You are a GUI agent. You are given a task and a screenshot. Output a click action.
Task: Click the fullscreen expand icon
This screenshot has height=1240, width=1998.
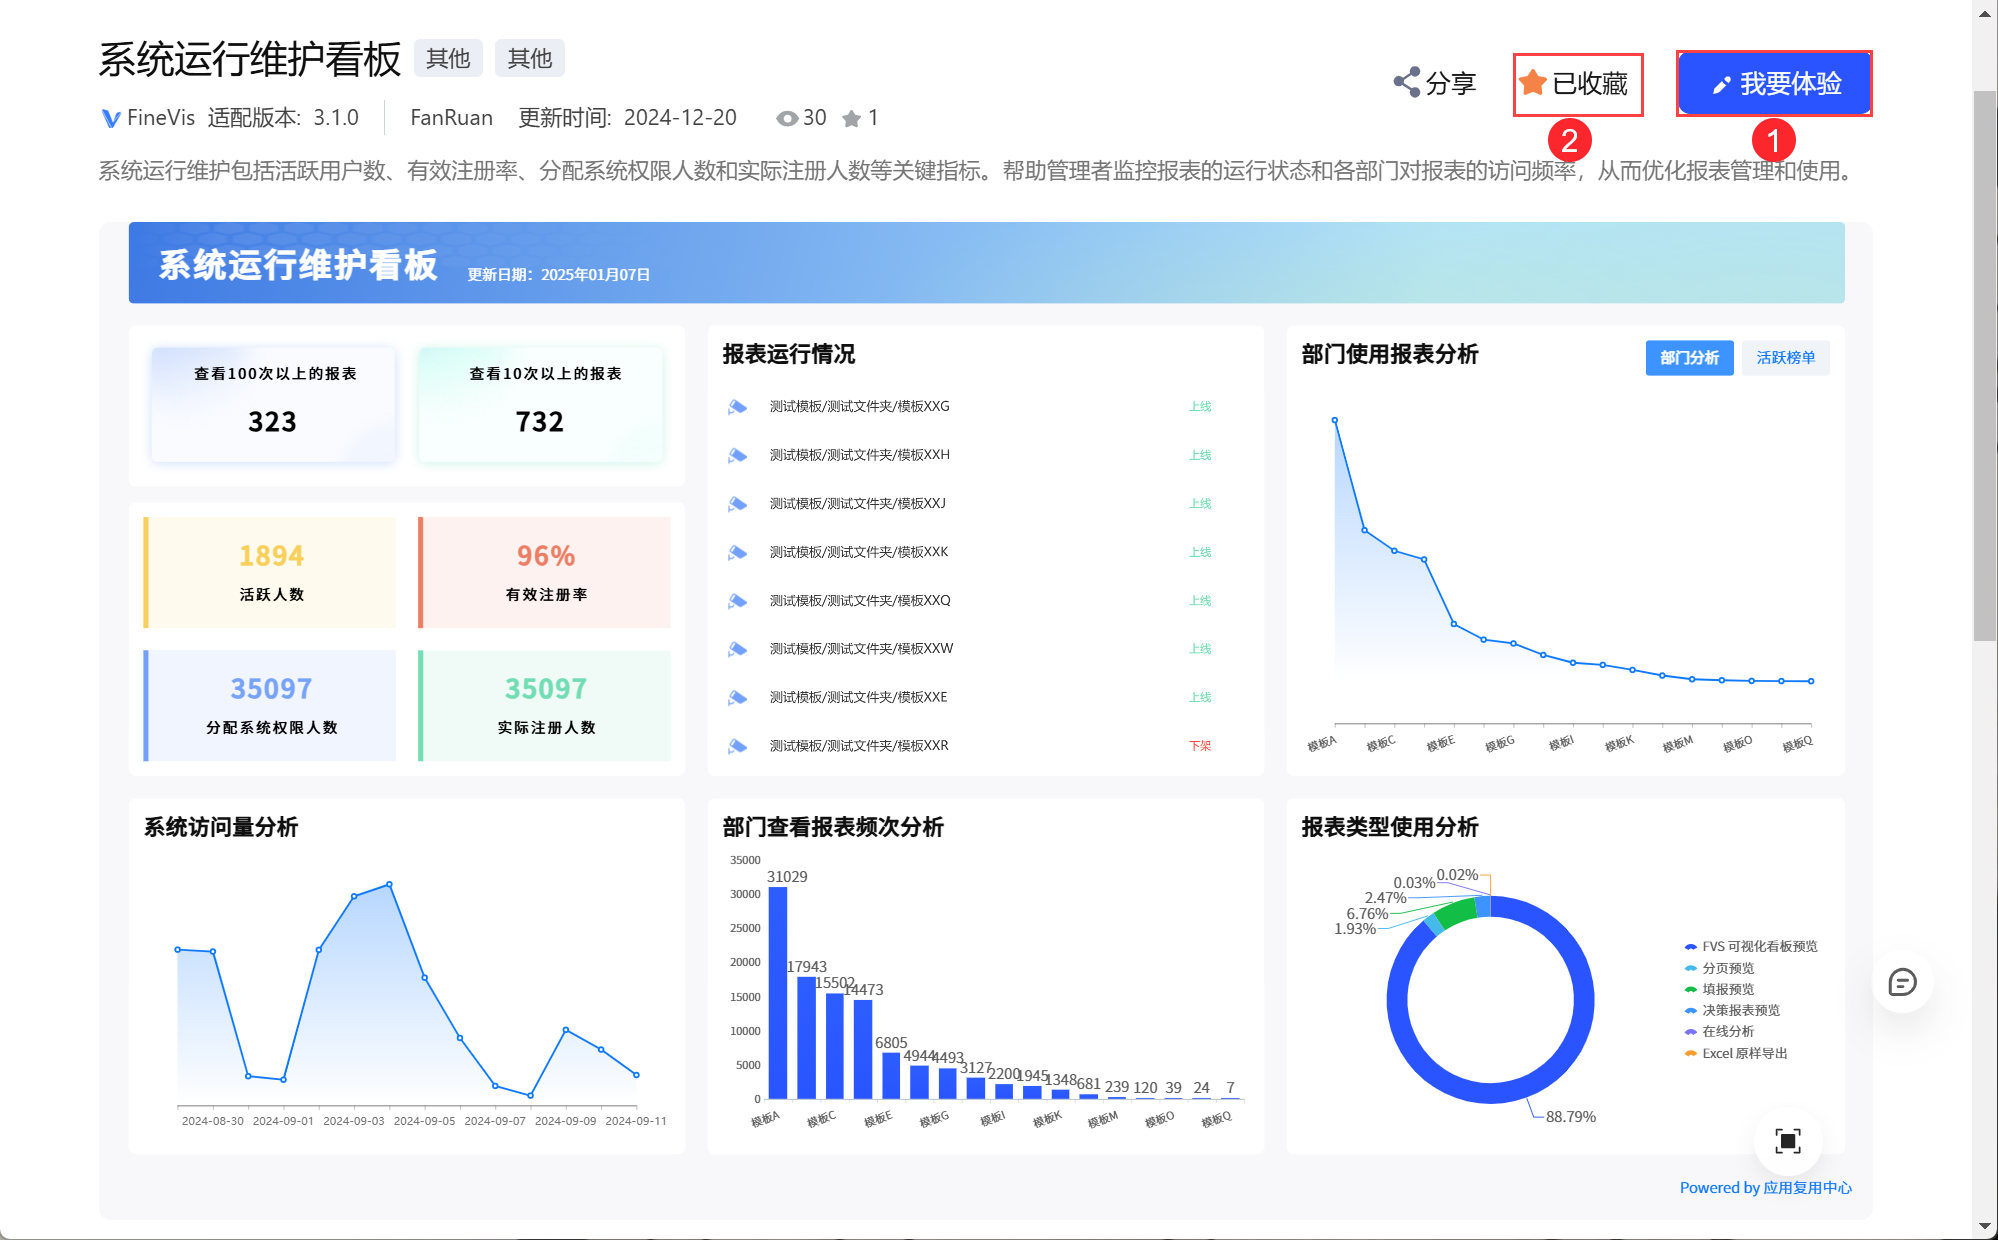(x=1787, y=1140)
